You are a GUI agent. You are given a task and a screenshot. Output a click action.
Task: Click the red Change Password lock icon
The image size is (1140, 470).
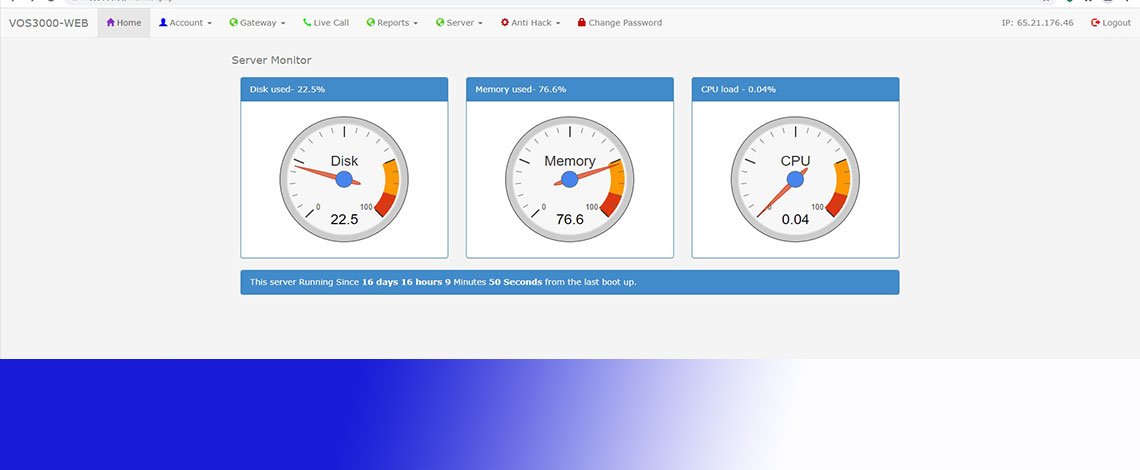click(582, 23)
